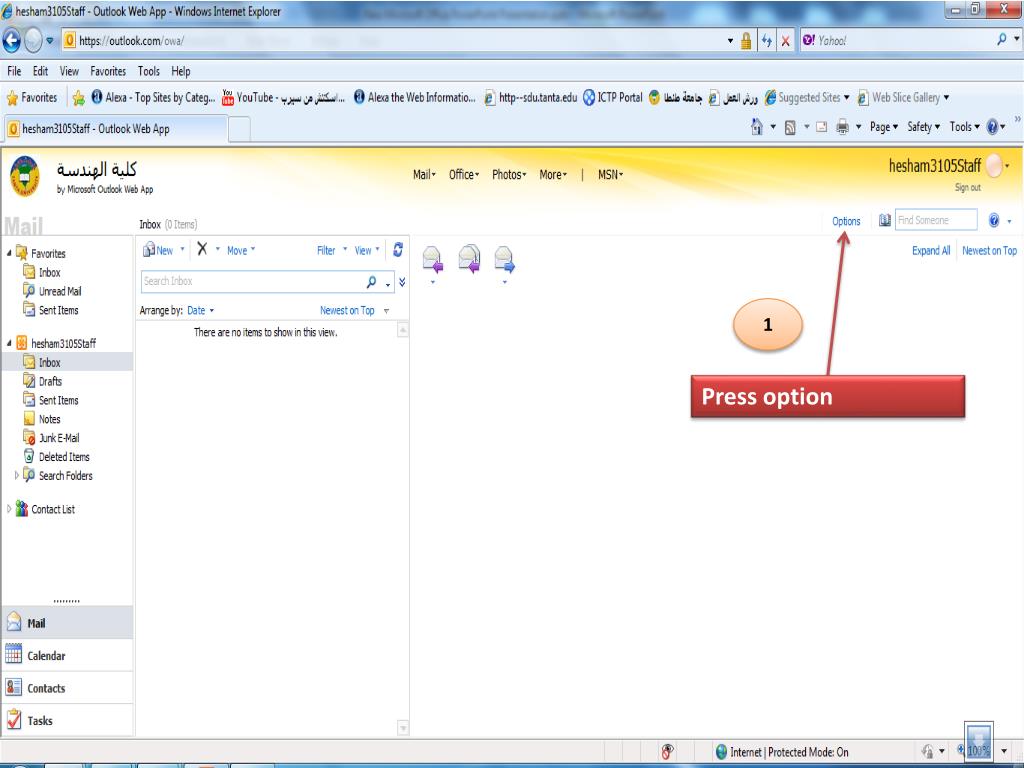The height and width of the screenshot is (768, 1024).
Task: Click the Options link
Action: point(846,222)
